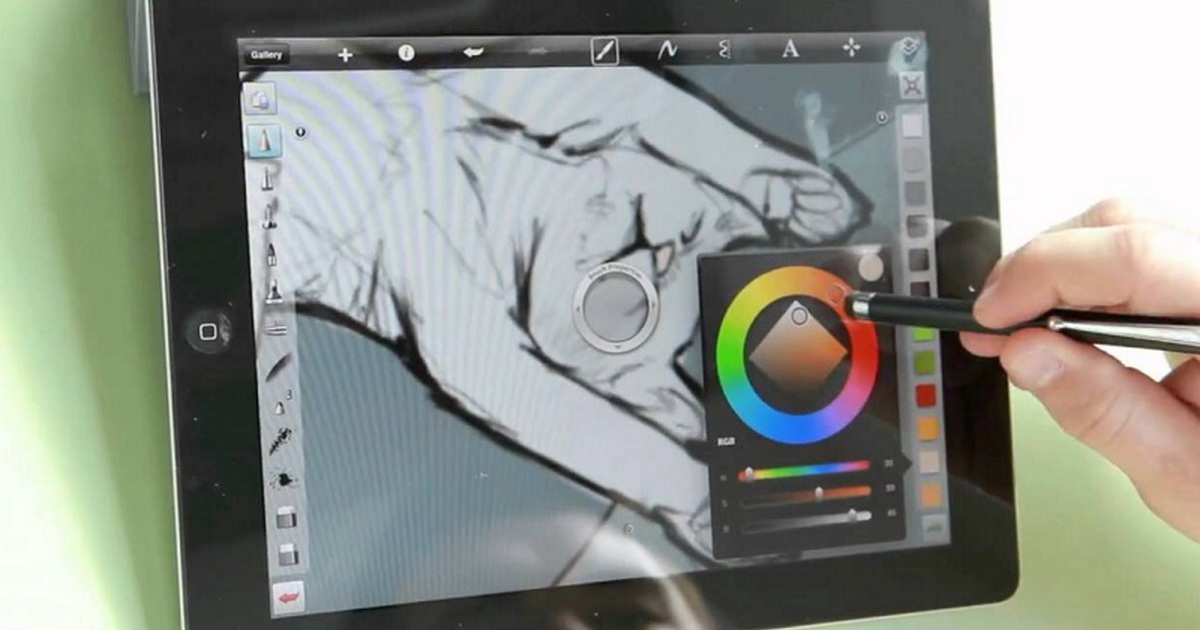Click the rainbow hue slider
Image resolution: width=1200 pixels, height=630 pixels.
pos(804,468)
